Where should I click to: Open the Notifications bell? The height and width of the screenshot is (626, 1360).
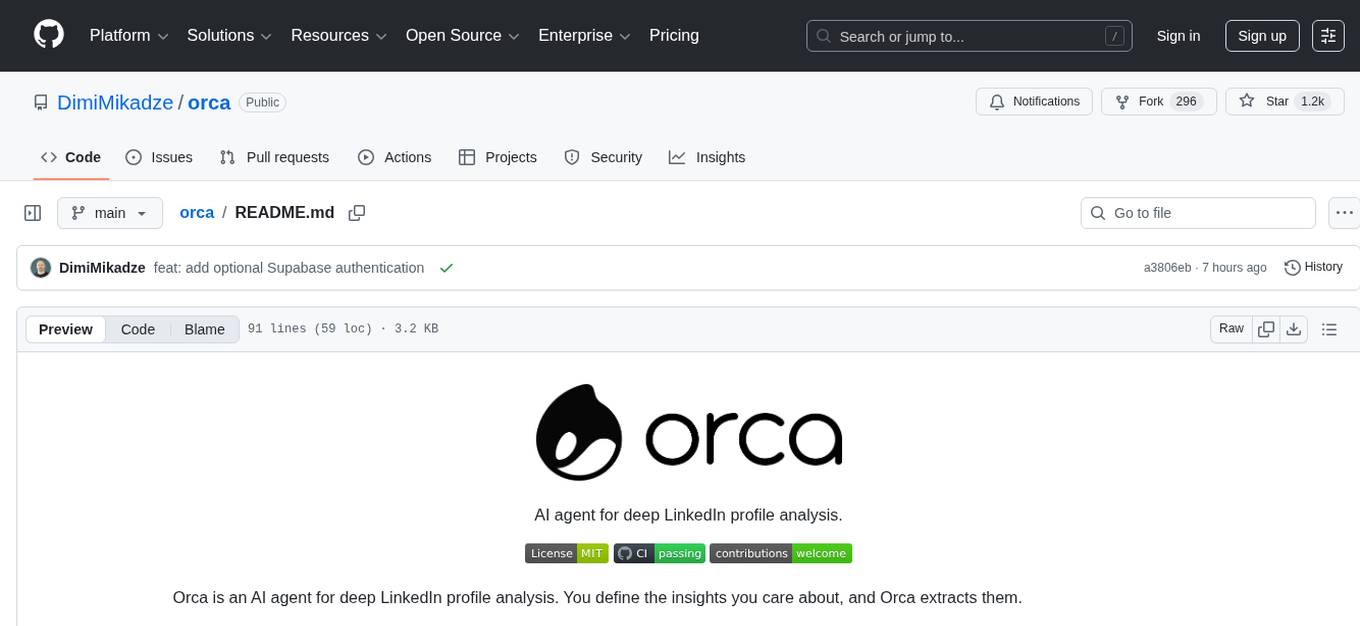point(1034,101)
